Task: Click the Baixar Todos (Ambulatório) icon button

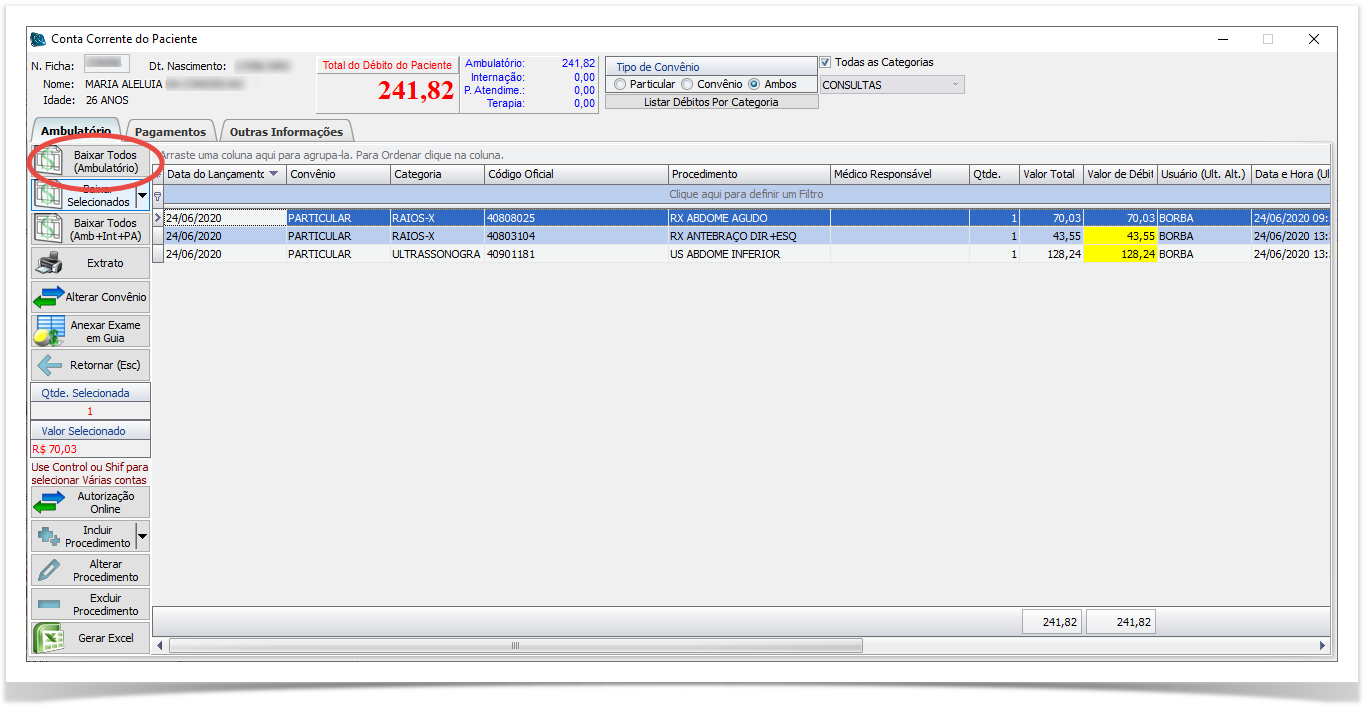Action: (x=48, y=161)
